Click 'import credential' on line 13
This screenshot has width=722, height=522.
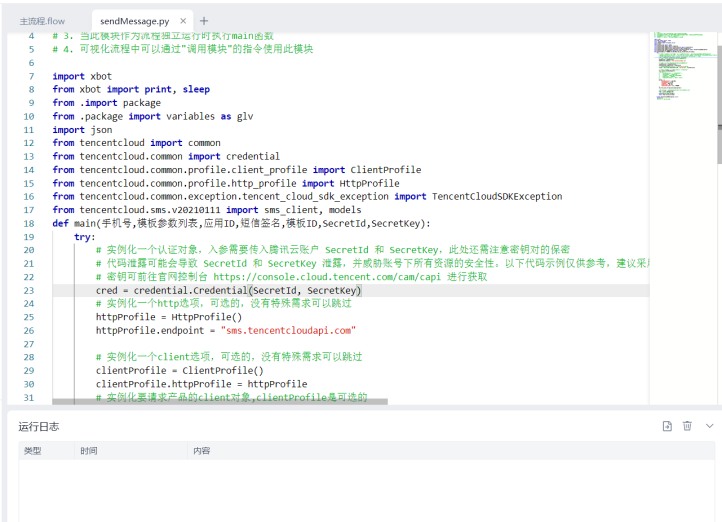click(233, 157)
